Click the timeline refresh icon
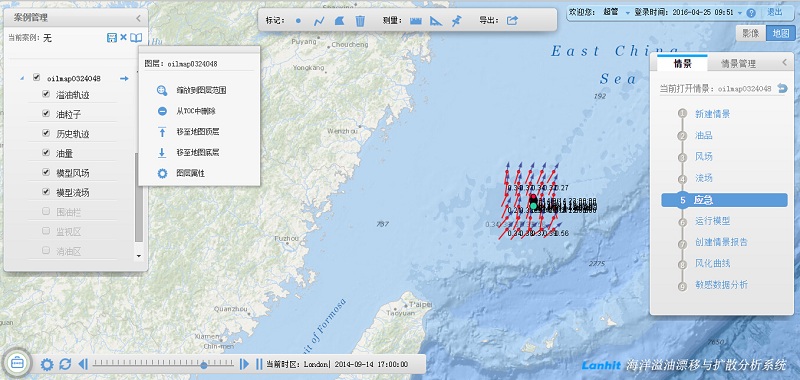 pyautogui.click(x=65, y=364)
